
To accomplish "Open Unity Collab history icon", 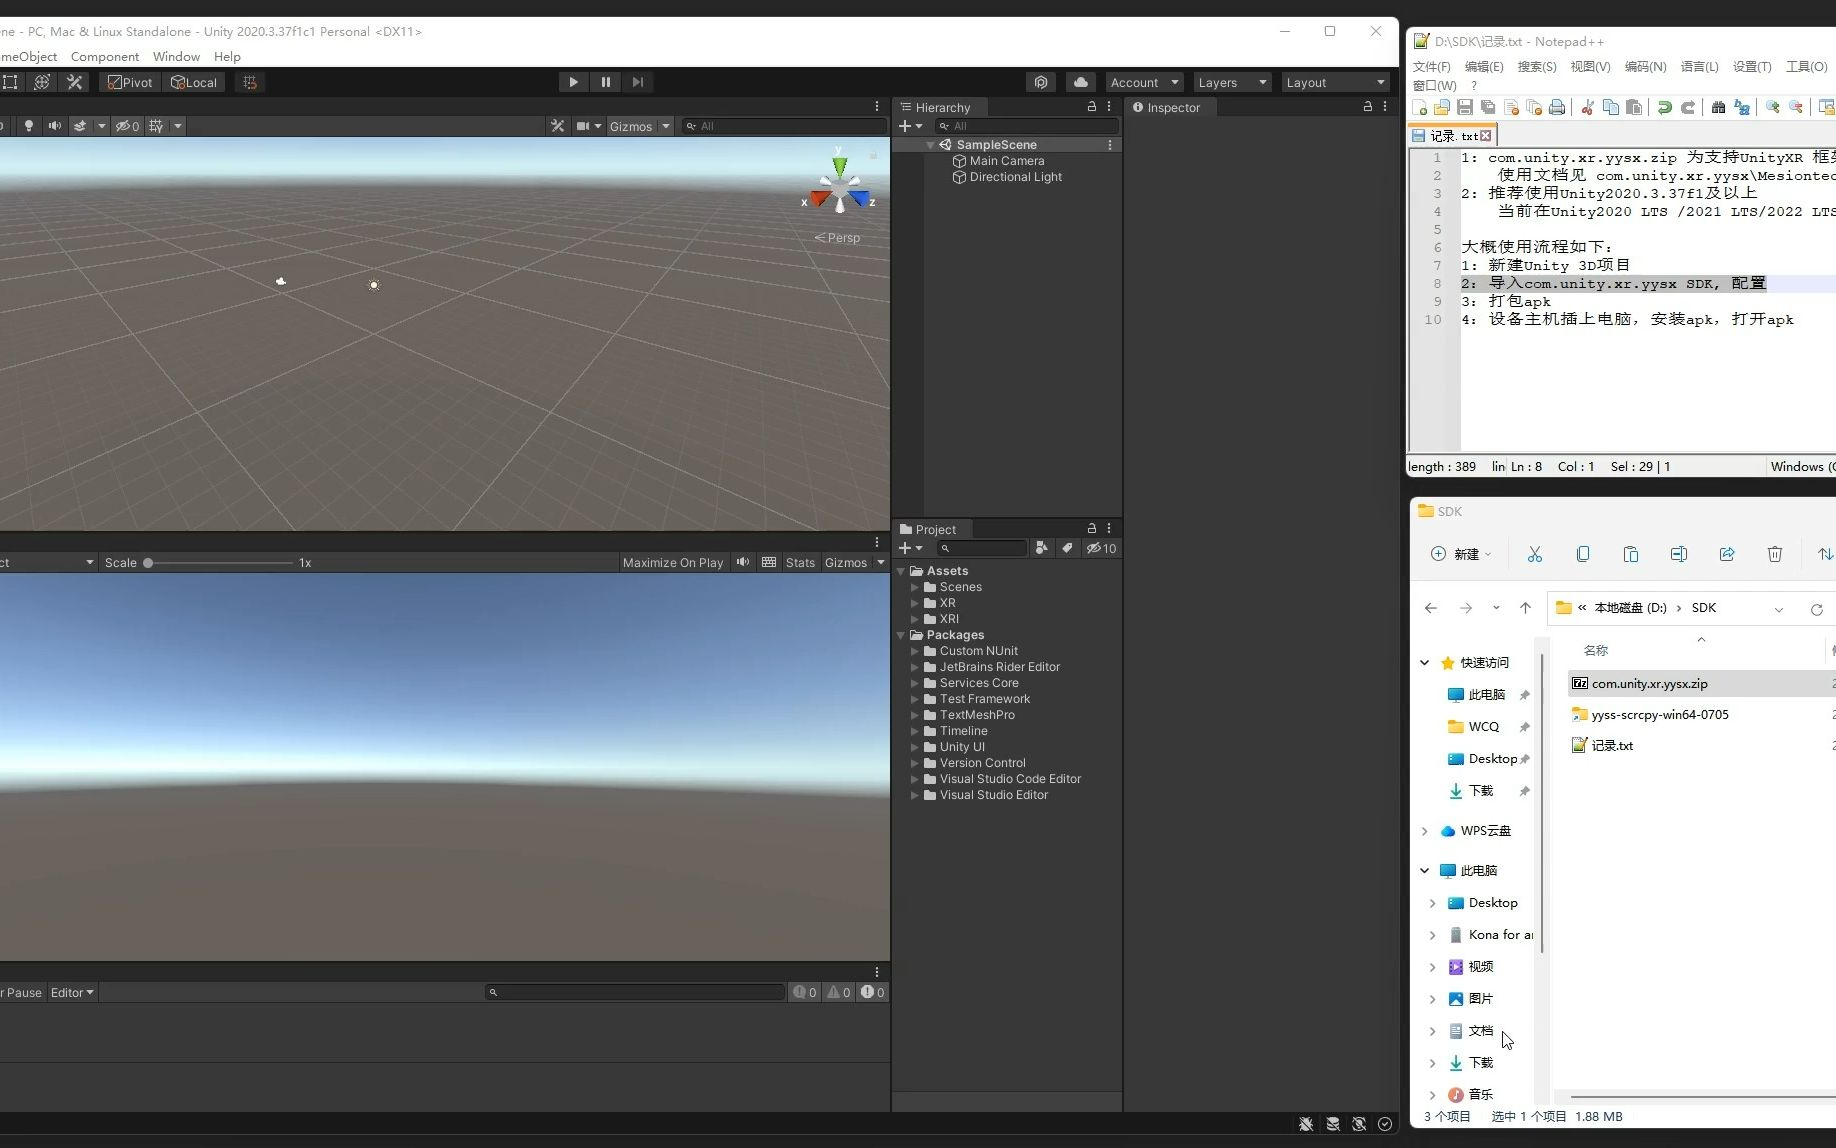I will point(1041,82).
